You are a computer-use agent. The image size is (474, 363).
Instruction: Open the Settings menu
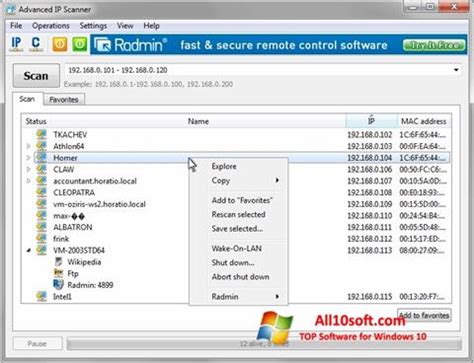93,26
